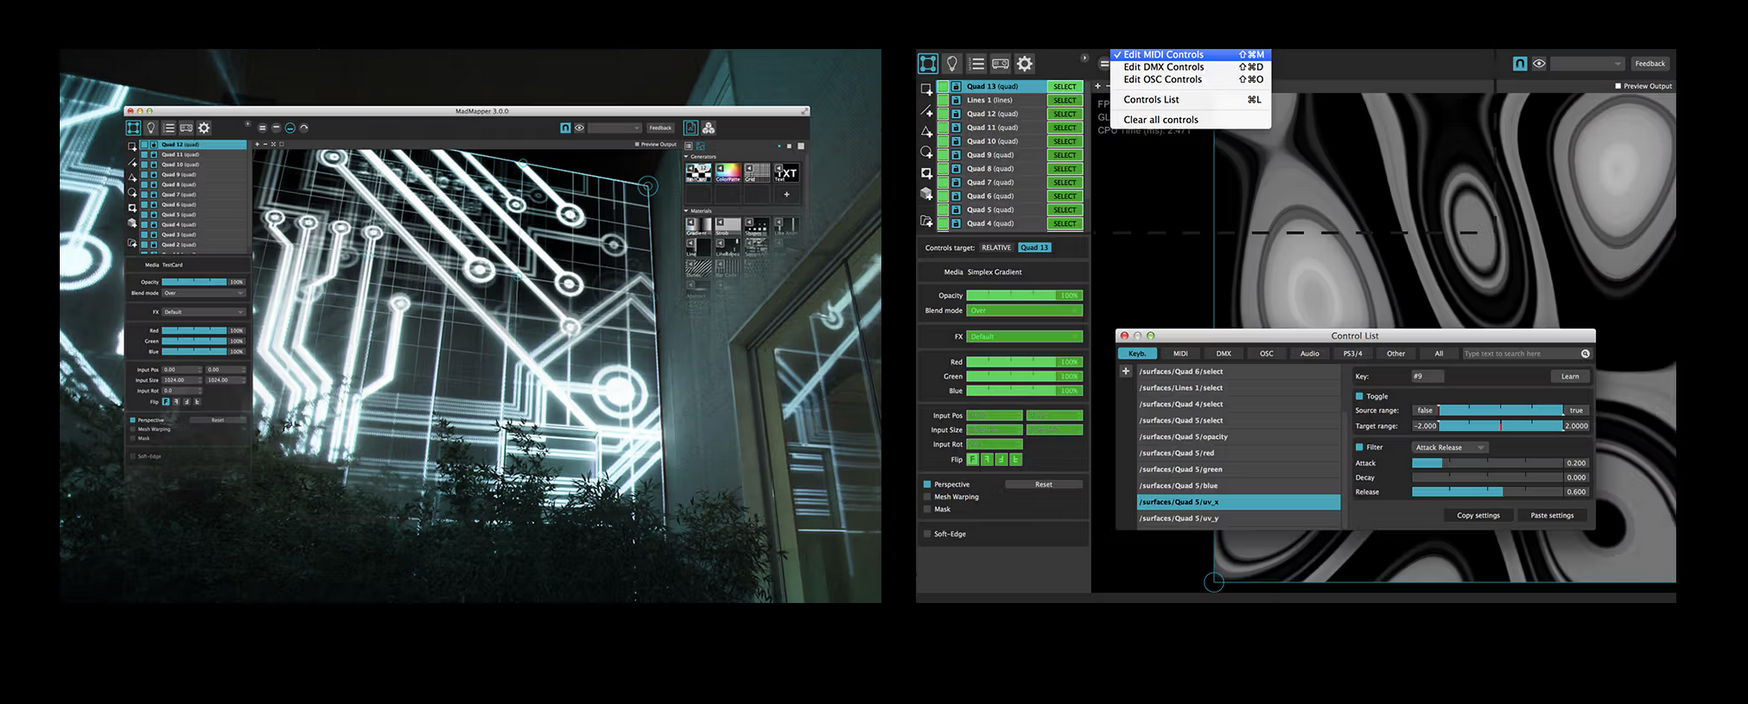
Task: Open the settings gear in the right toolbar
Action: point(1025,64)
